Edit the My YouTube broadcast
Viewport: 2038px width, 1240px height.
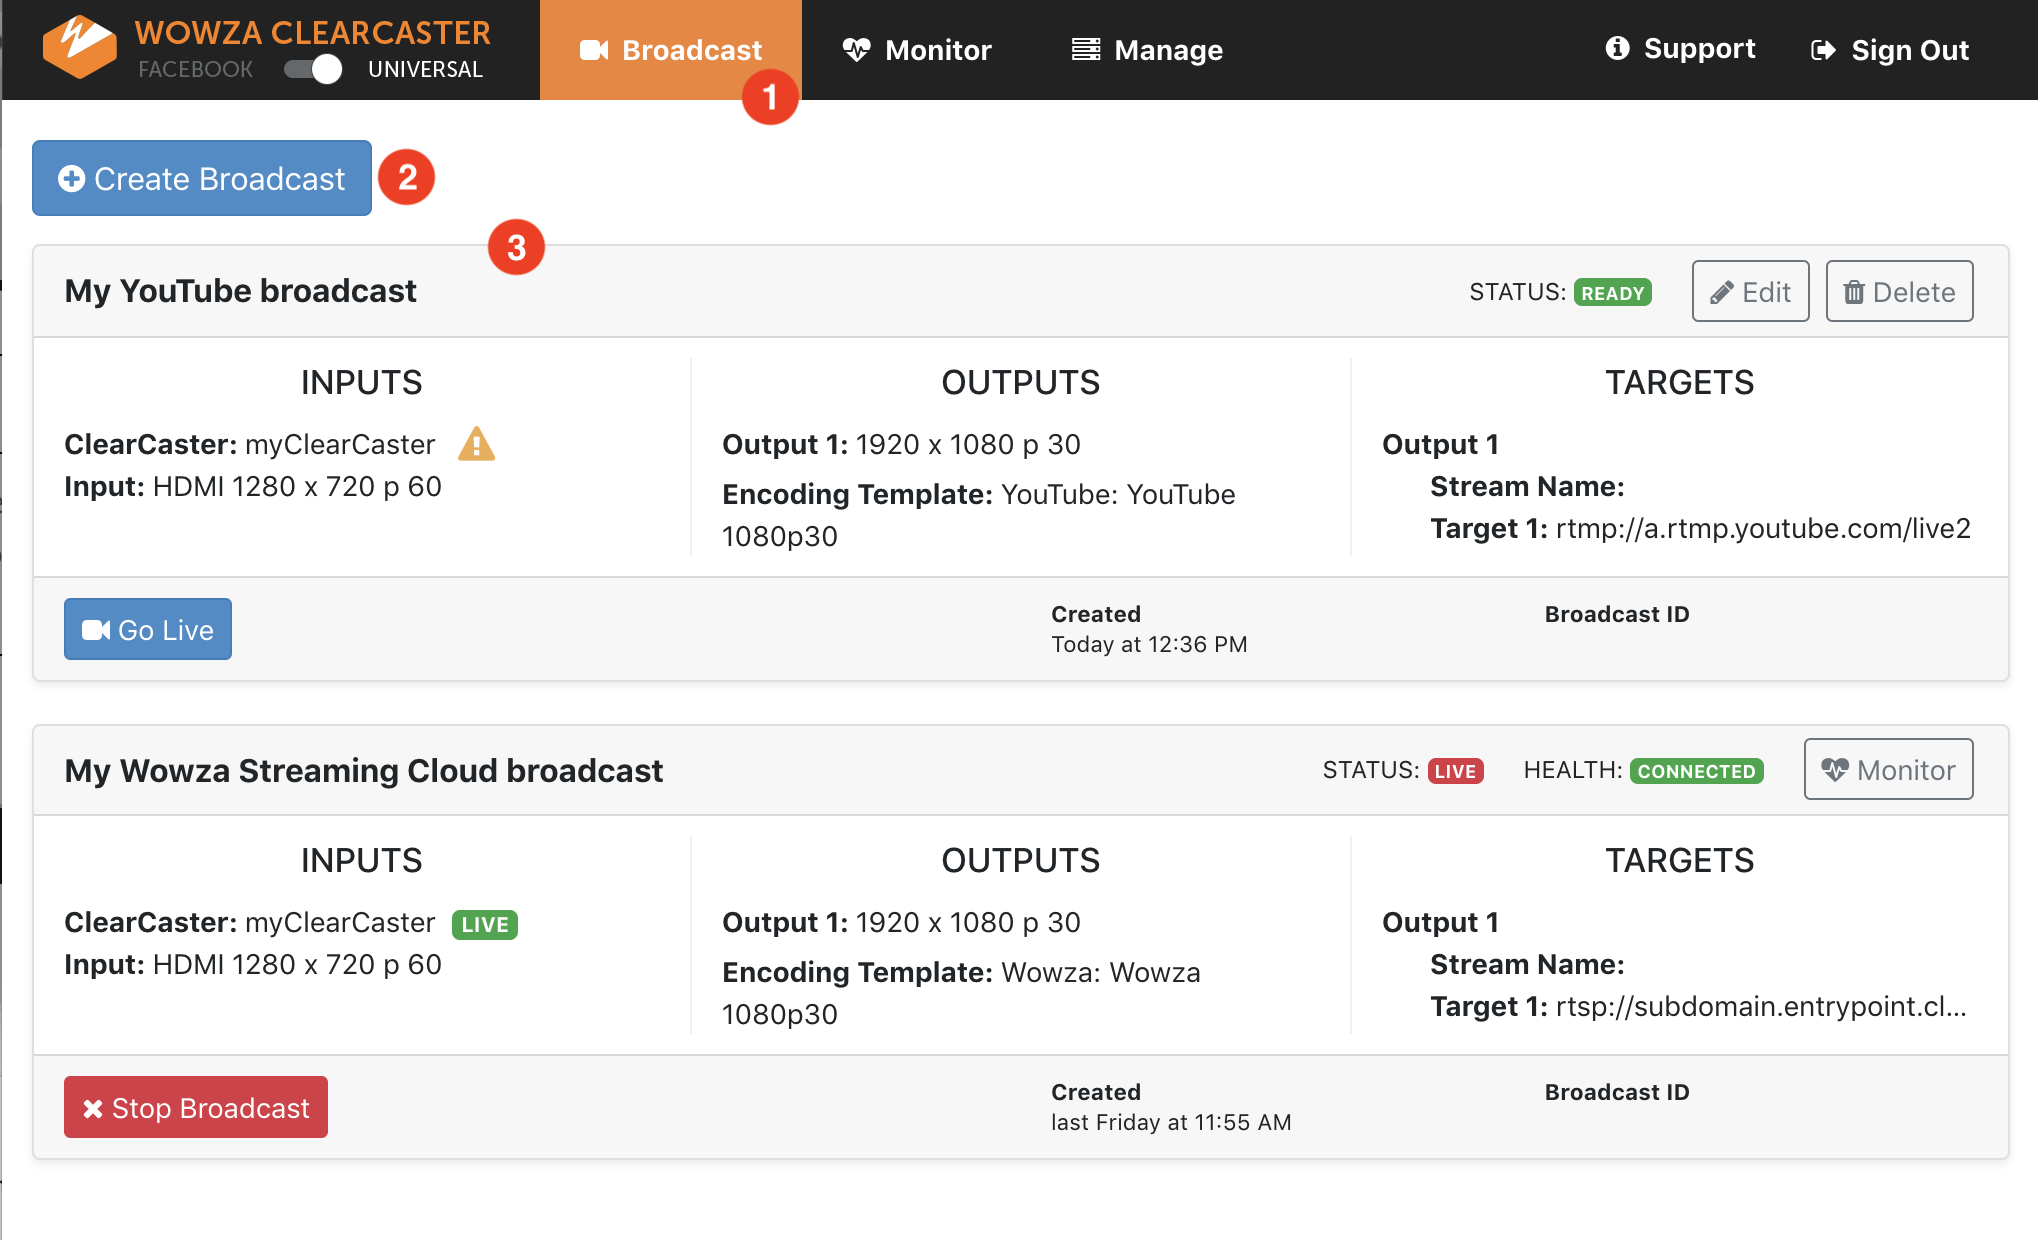pyautogui.click(x=1750, y=292)
